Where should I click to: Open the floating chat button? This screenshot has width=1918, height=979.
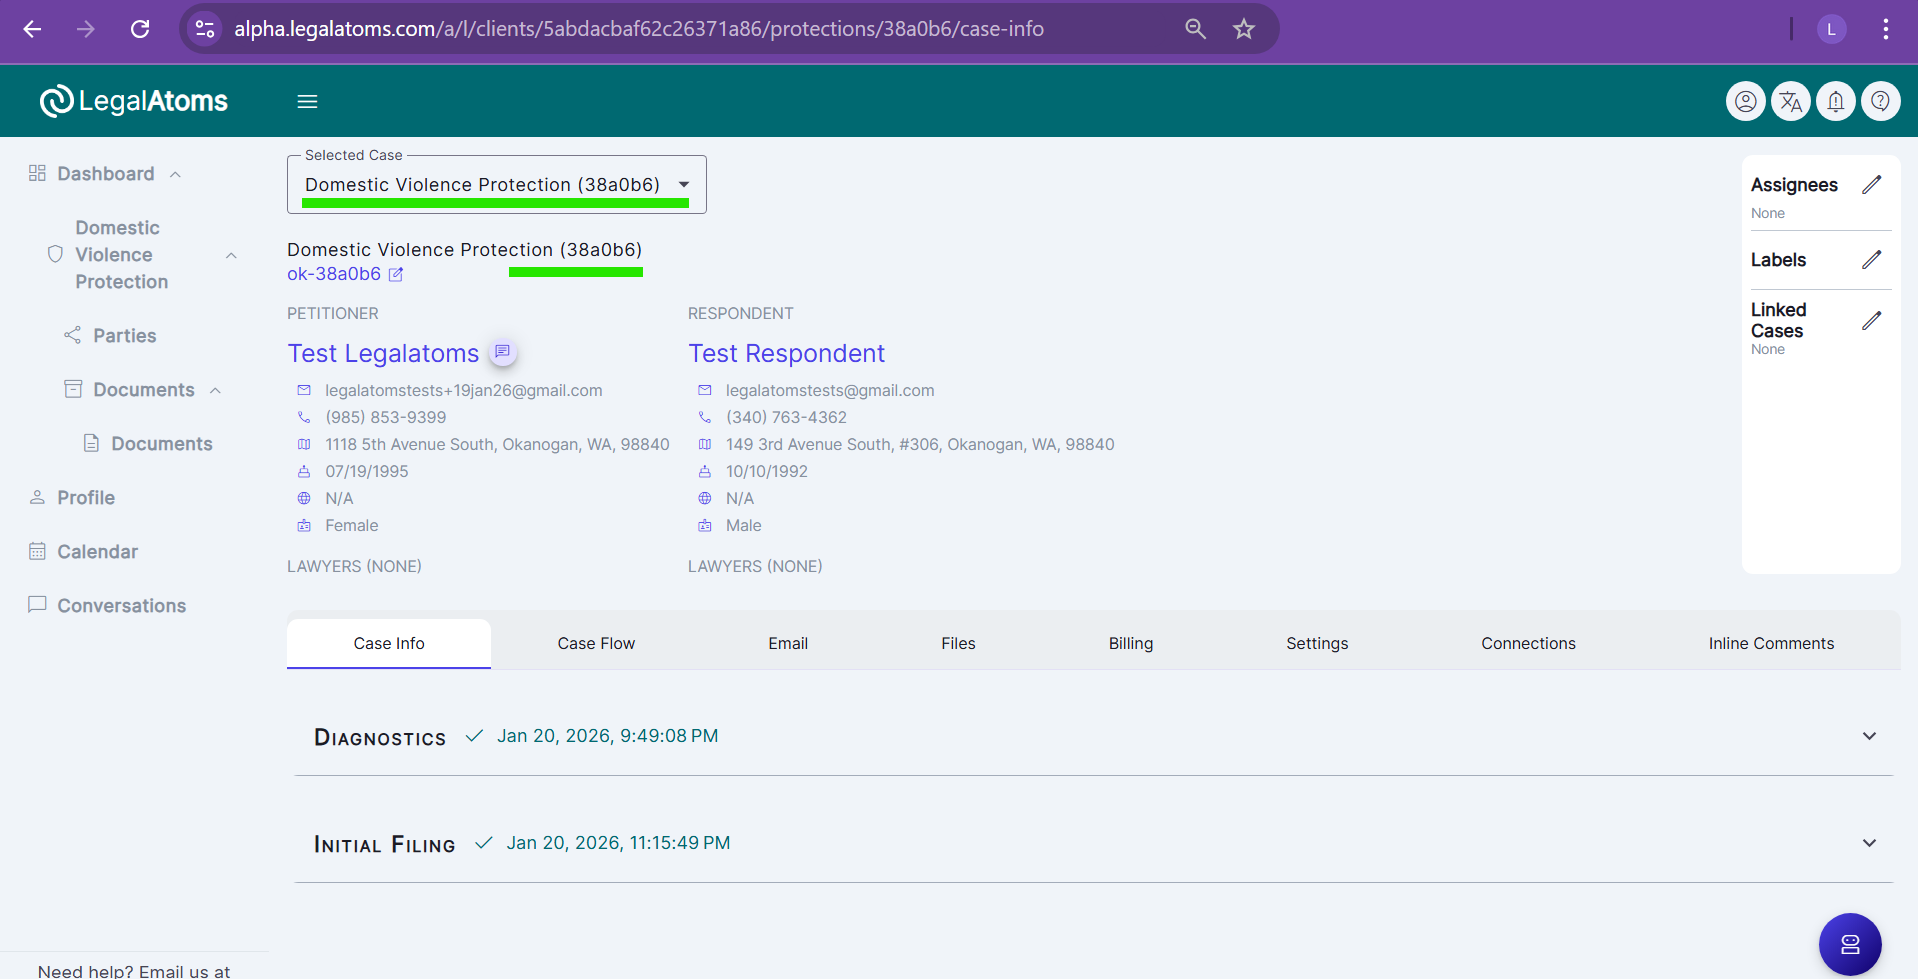[x=1849, y=944]
